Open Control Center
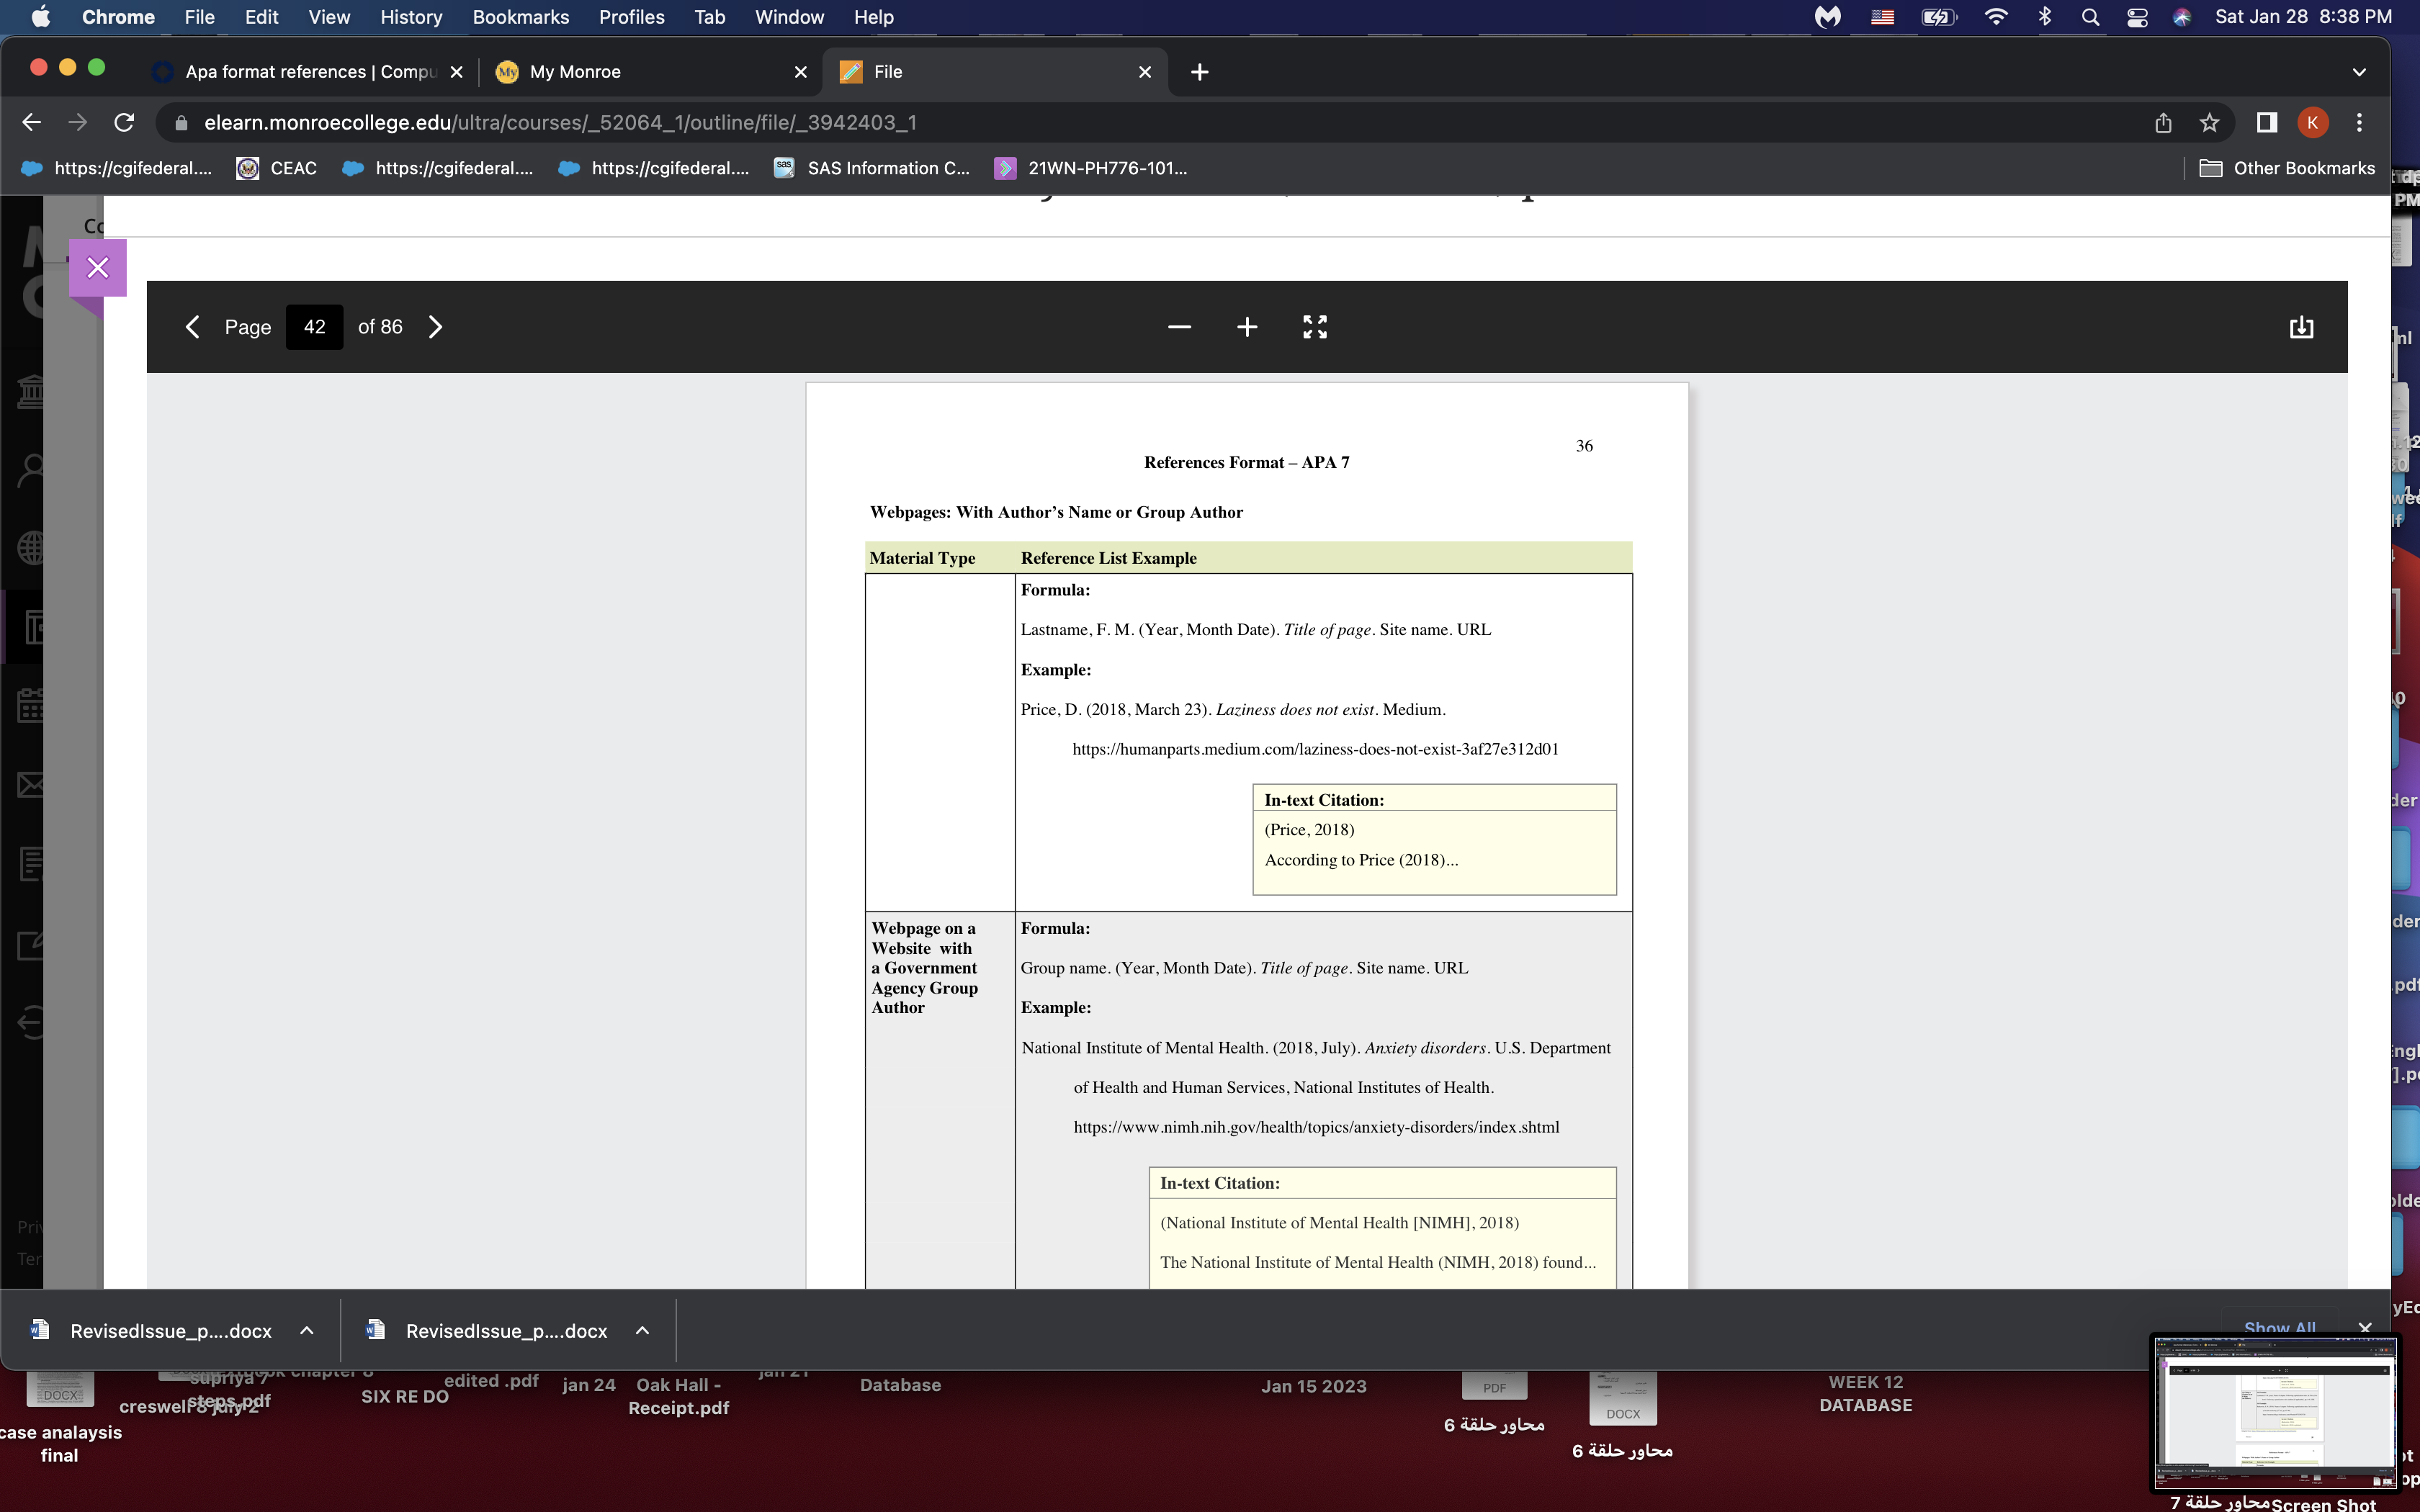 [2137, 17]
